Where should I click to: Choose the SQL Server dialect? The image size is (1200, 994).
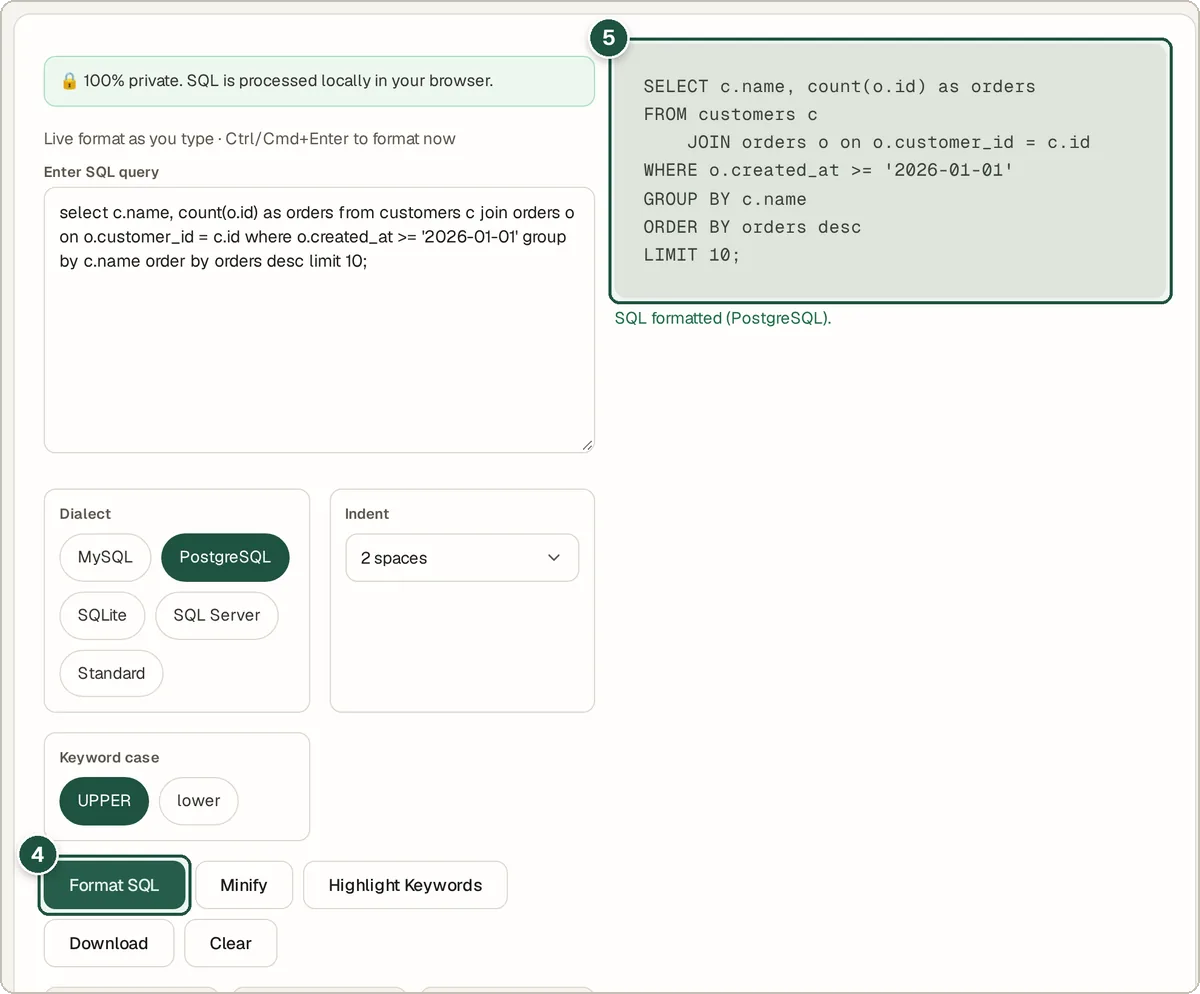tap(217, 615)
